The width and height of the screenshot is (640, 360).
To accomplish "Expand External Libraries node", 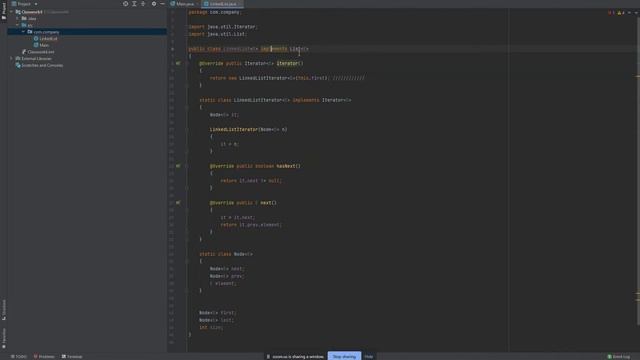I will coord(11,58).
